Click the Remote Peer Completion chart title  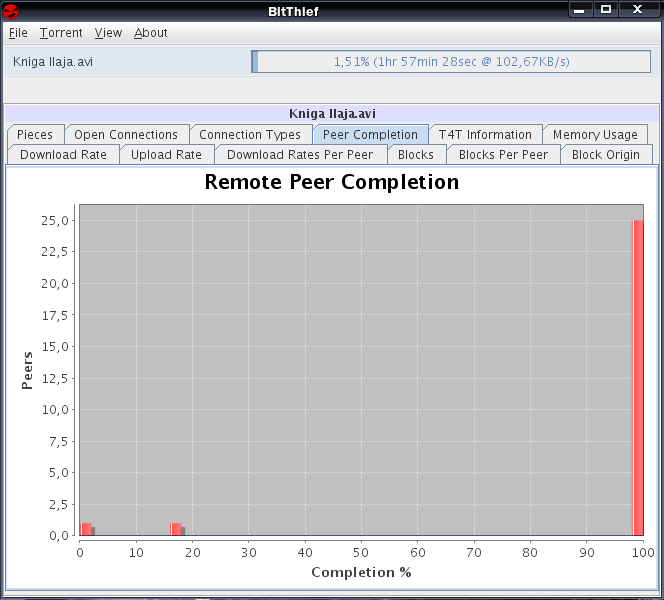click(x=332, y=182)
